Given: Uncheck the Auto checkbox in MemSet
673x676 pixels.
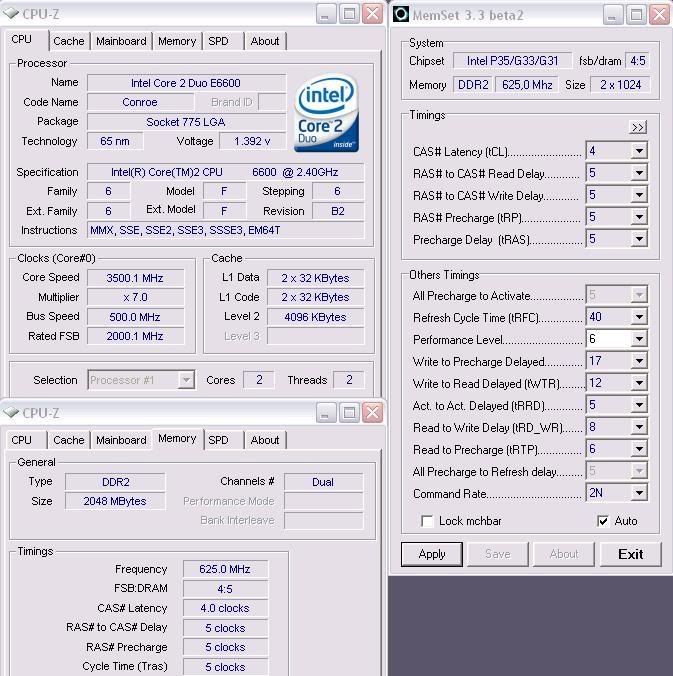Looking at the screenshot, I should (x=603, y=521).
